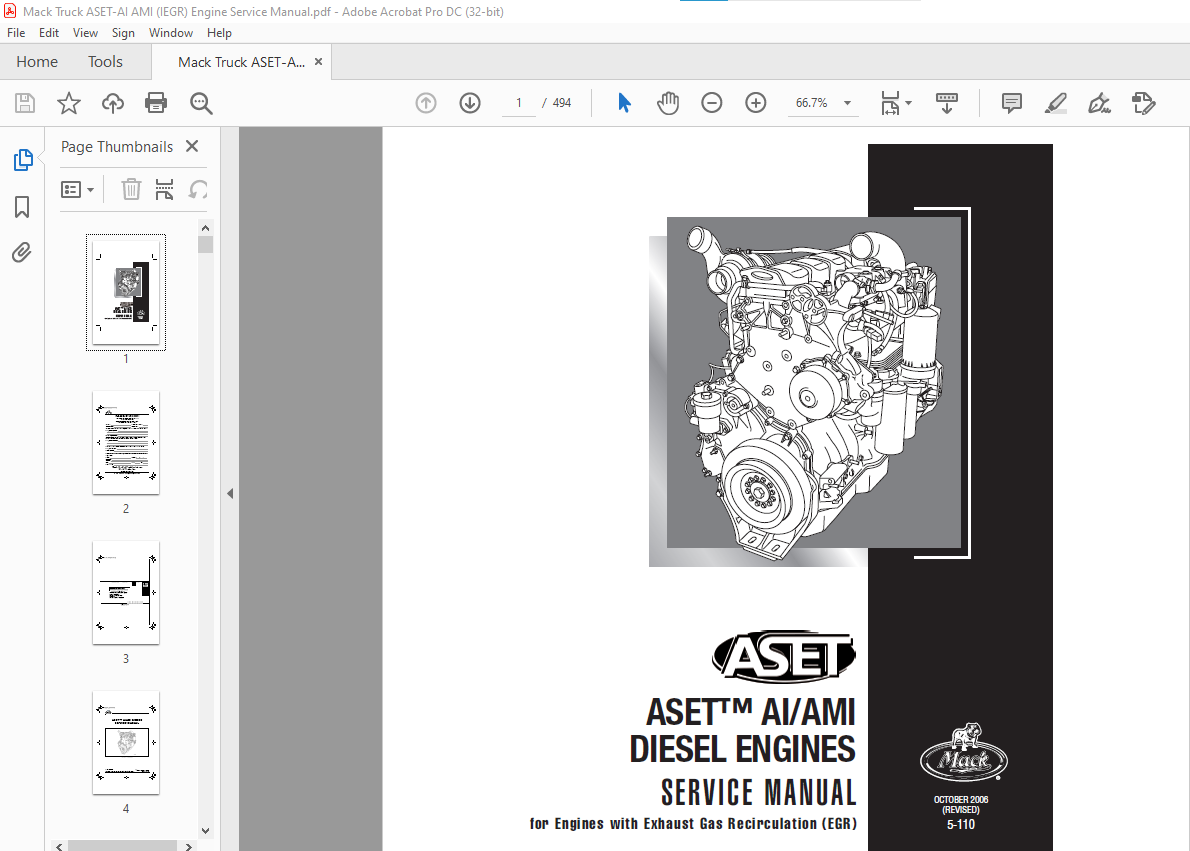Screen dimensions: 1190x851
Task: Activate the Selection arrow tool
Action: point(624,102)
